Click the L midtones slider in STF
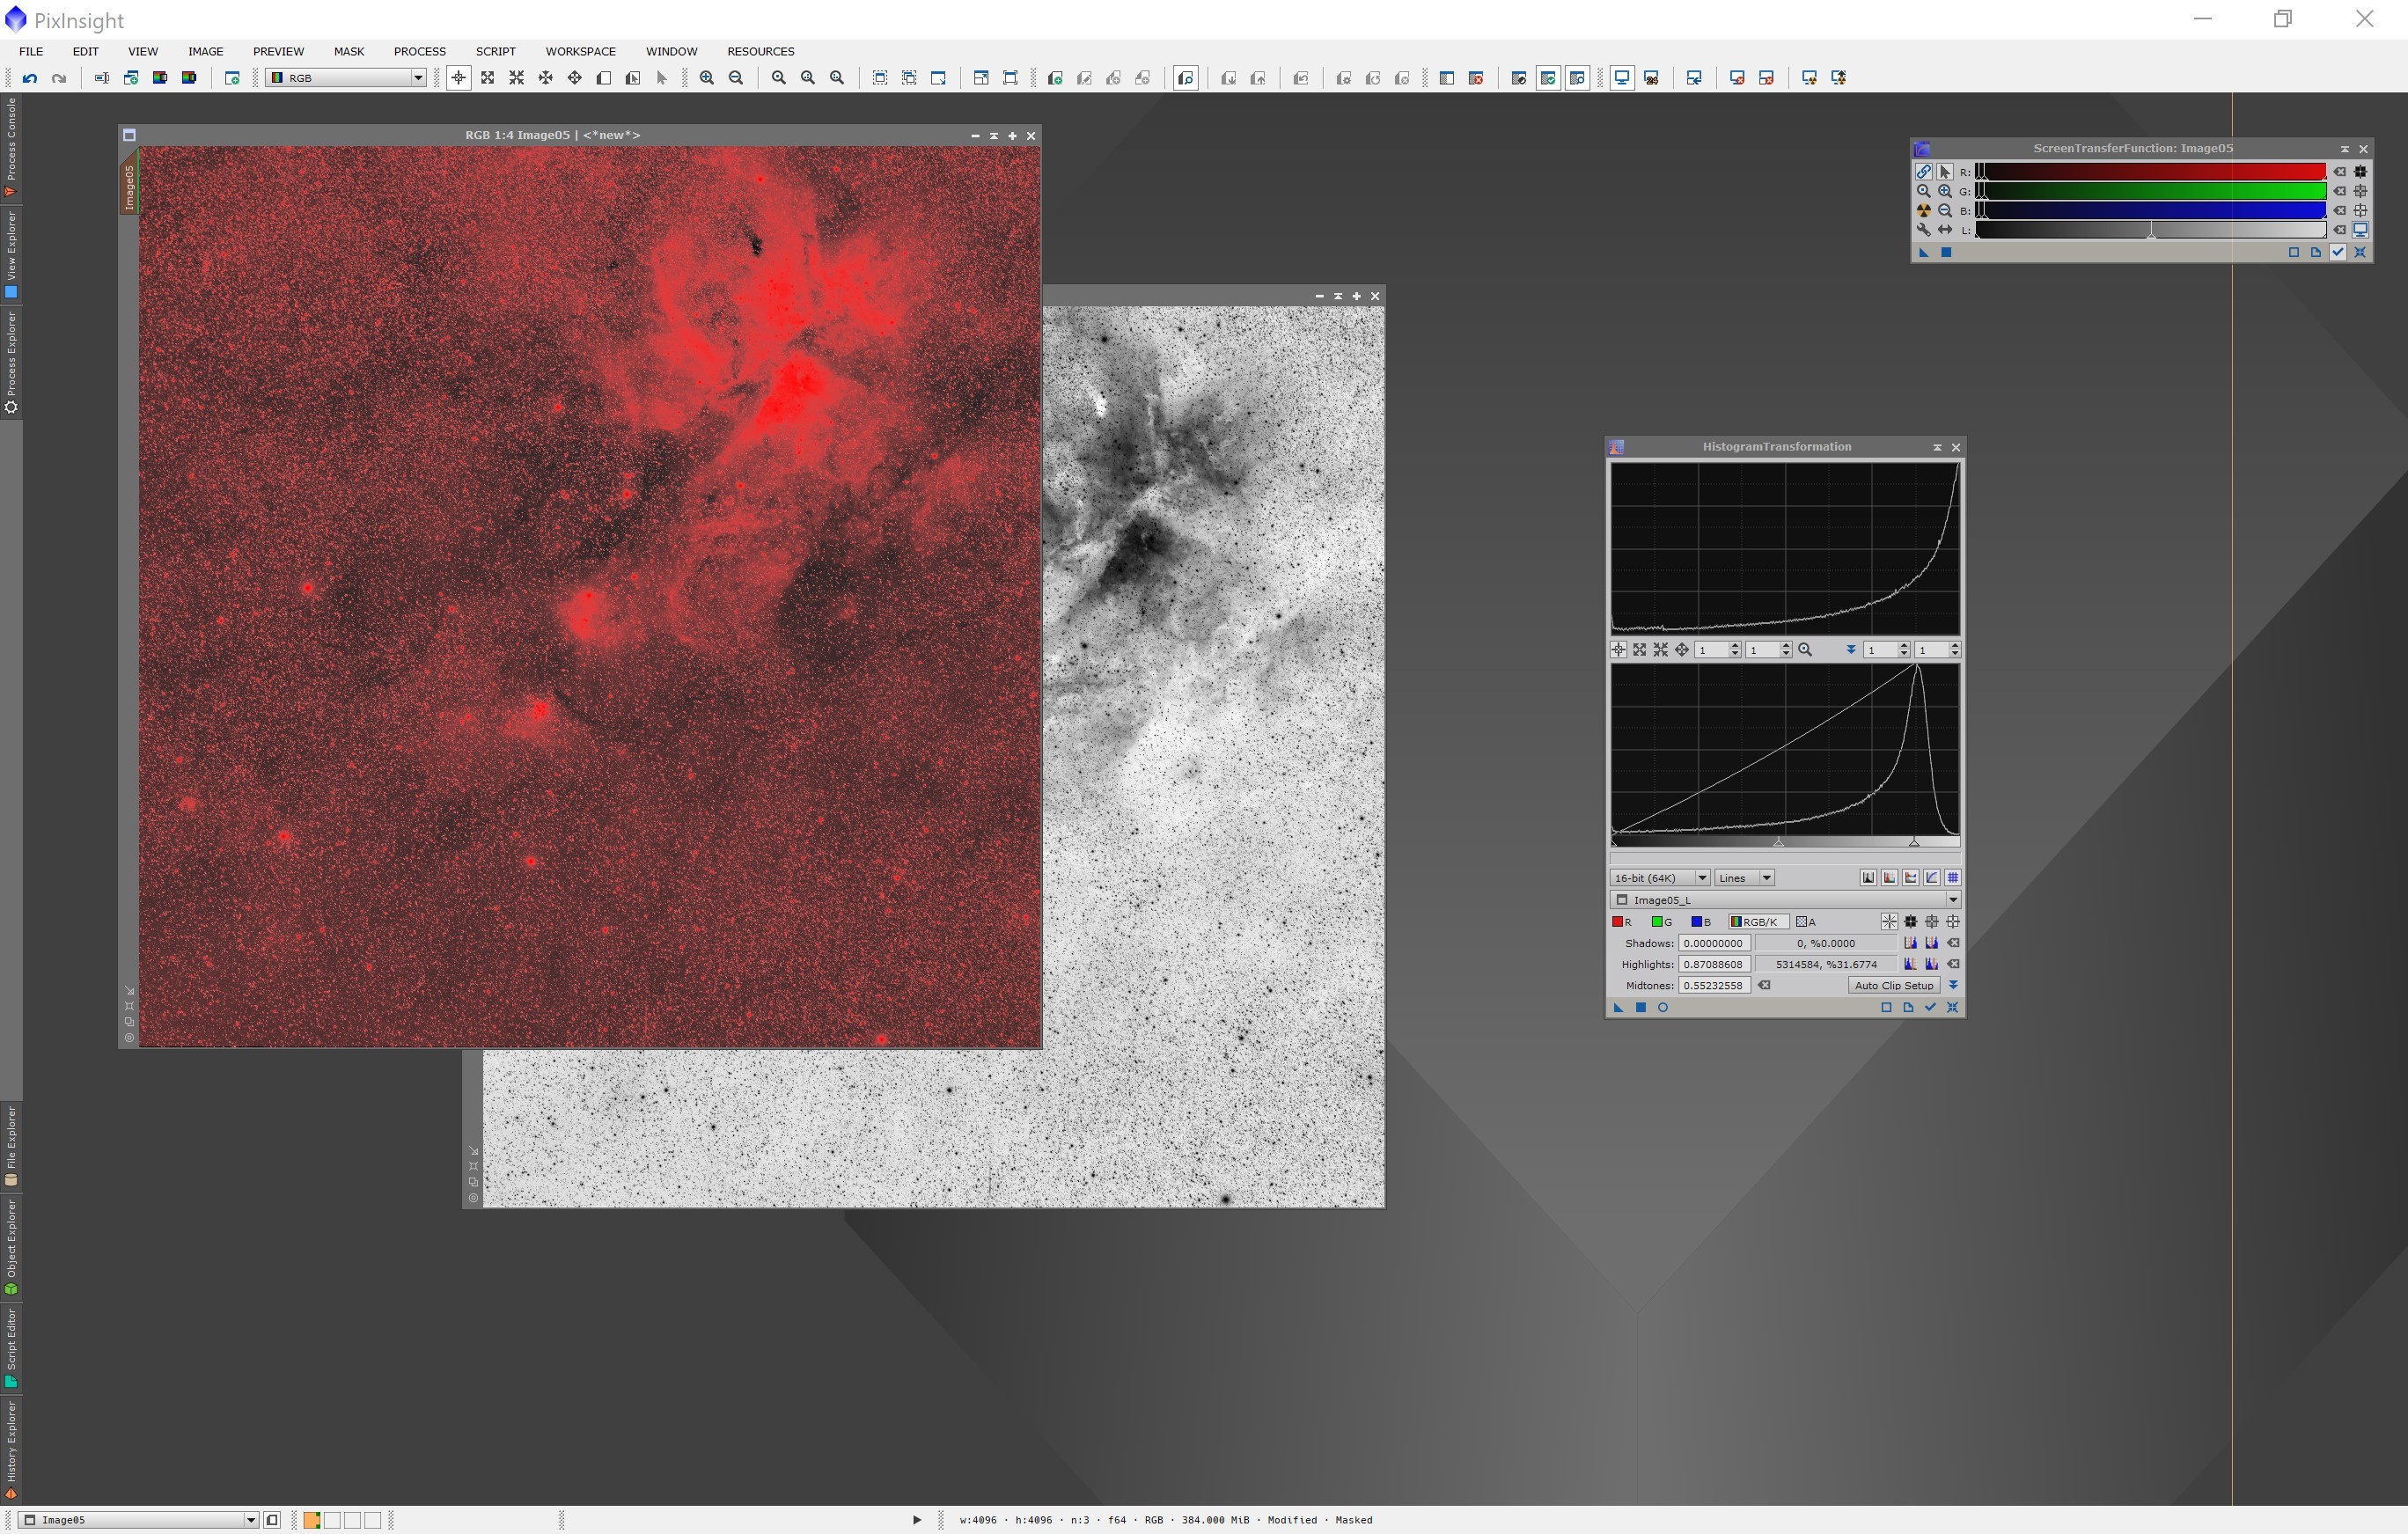The image size is (2408, 1534). point(2152,231)
